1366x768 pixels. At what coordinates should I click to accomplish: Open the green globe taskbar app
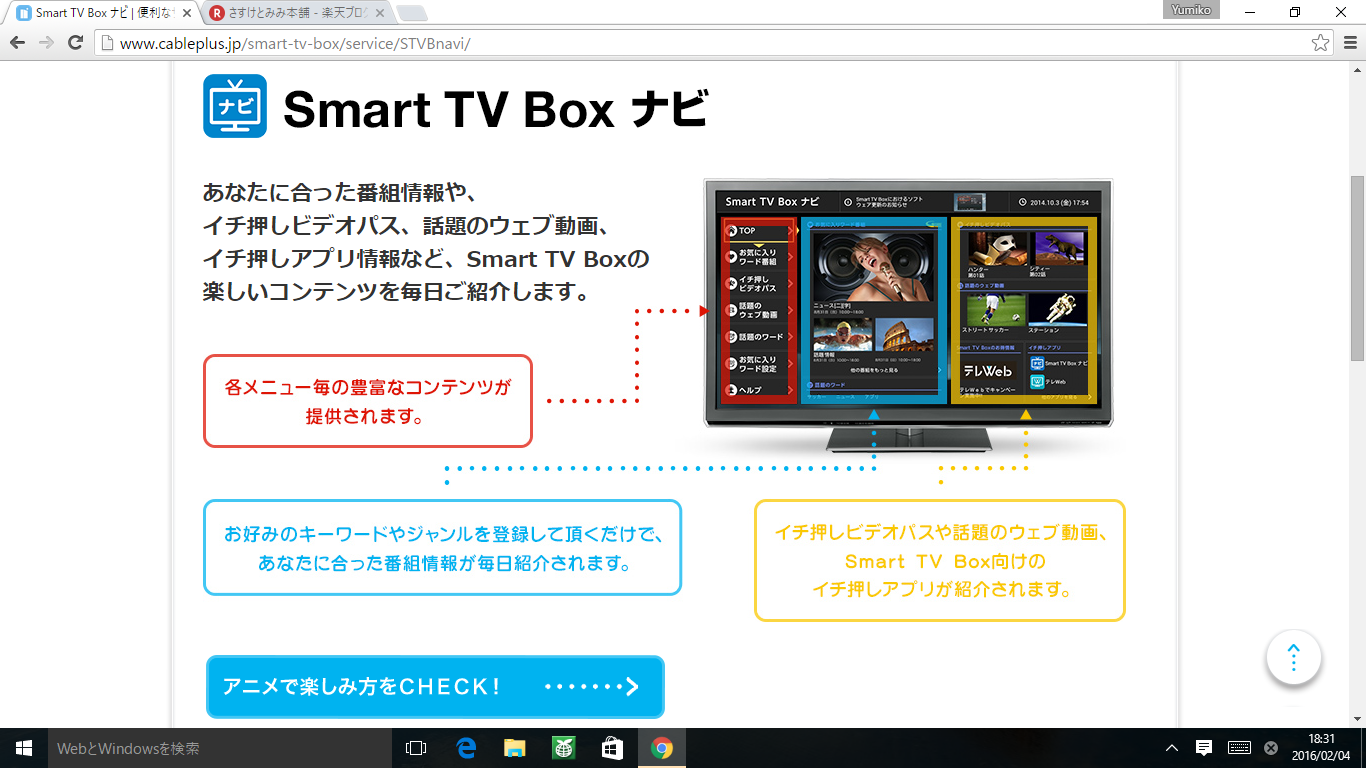563,748
